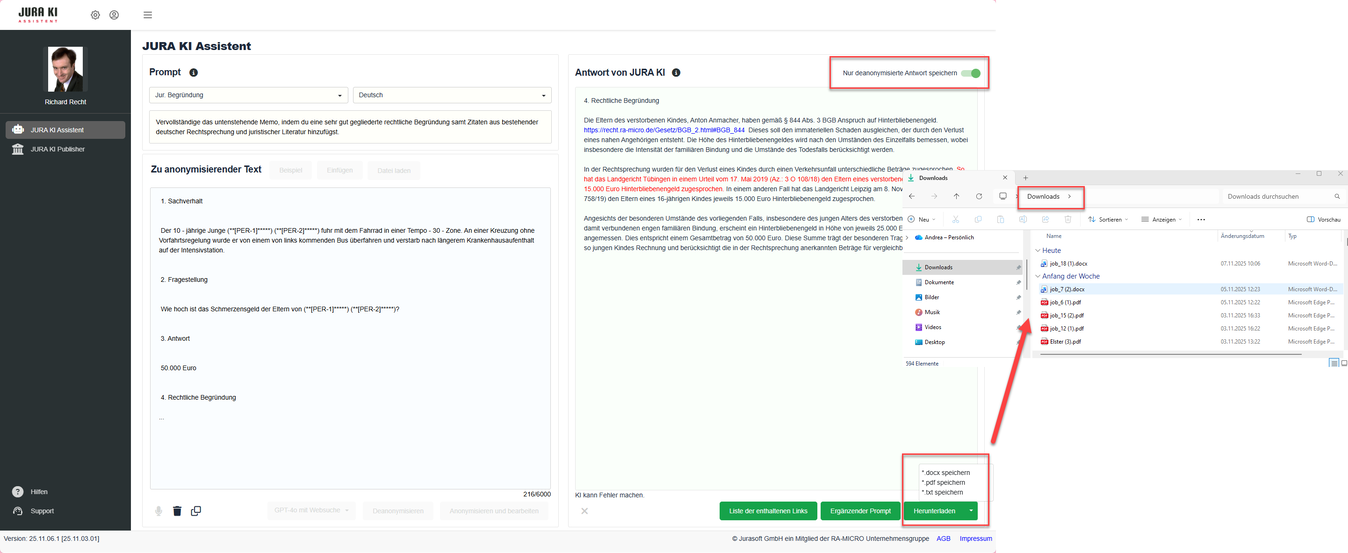Select JURA KI Publisher in sidebar
This screenshot has width=1348, height=553.
coord(57,149)
